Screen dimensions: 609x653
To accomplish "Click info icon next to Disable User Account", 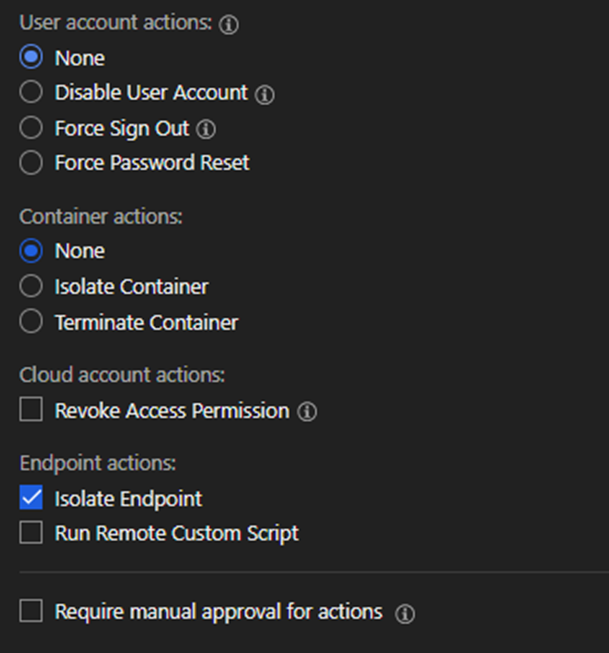I will click(264, 95).
